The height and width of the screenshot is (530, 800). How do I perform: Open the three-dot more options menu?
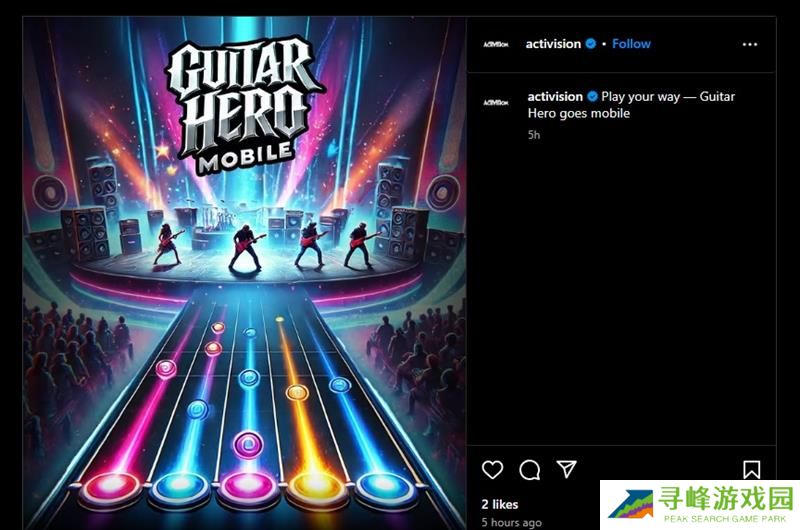tap(749, 44)
